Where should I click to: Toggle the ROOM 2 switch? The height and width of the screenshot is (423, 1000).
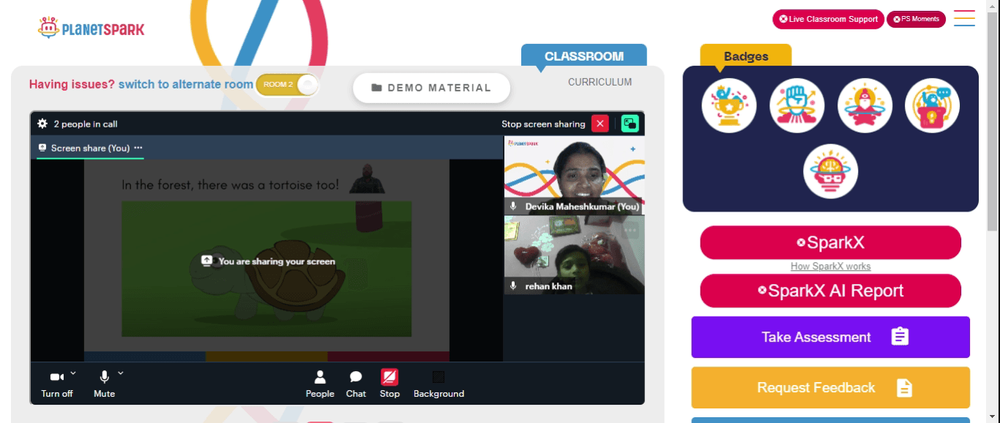[286, 85]
